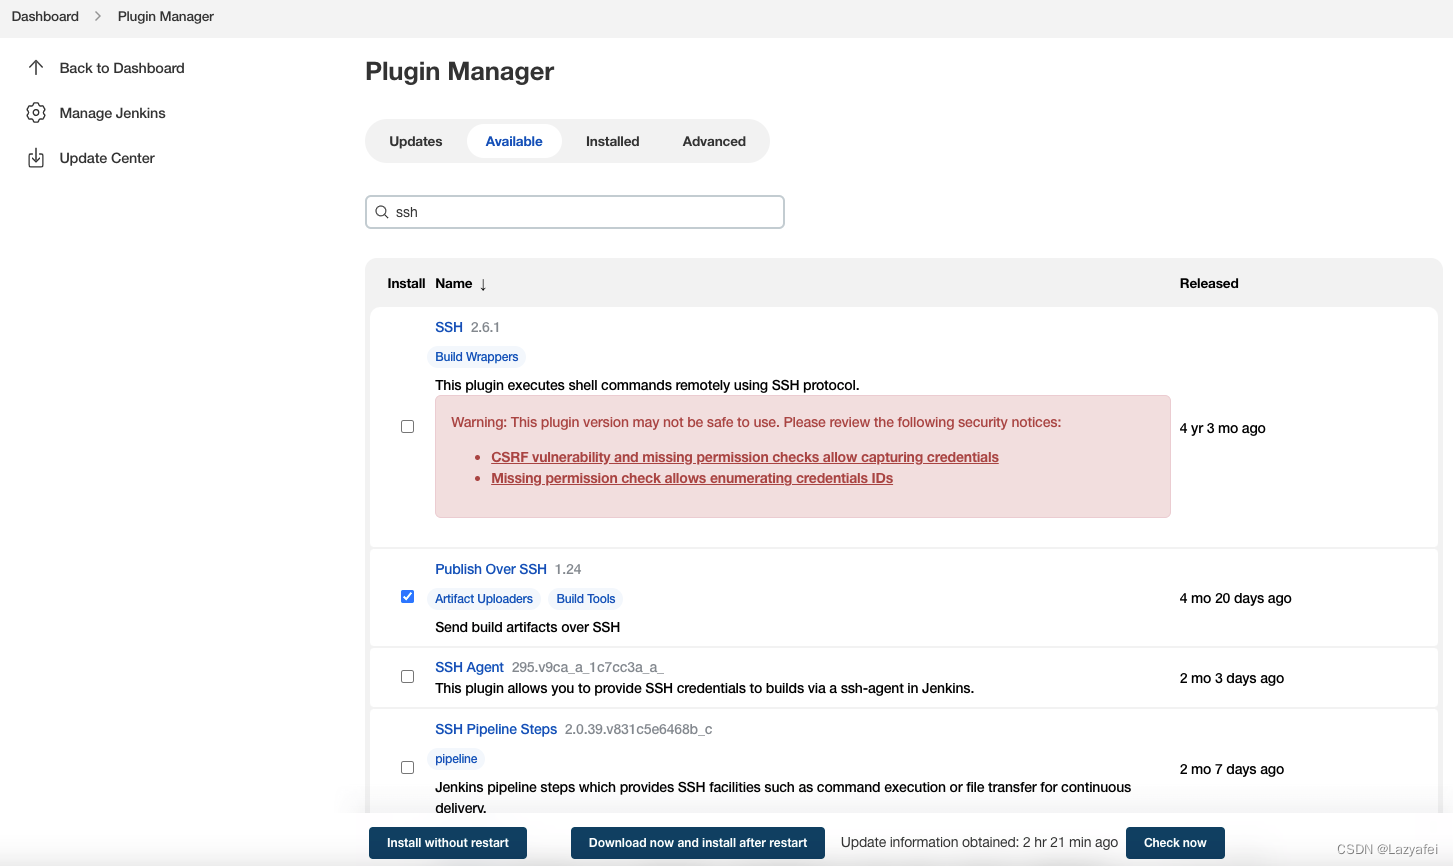Click Install without restart button
The height and width of the screenshot is (866, 1453).
click(448, 843)
